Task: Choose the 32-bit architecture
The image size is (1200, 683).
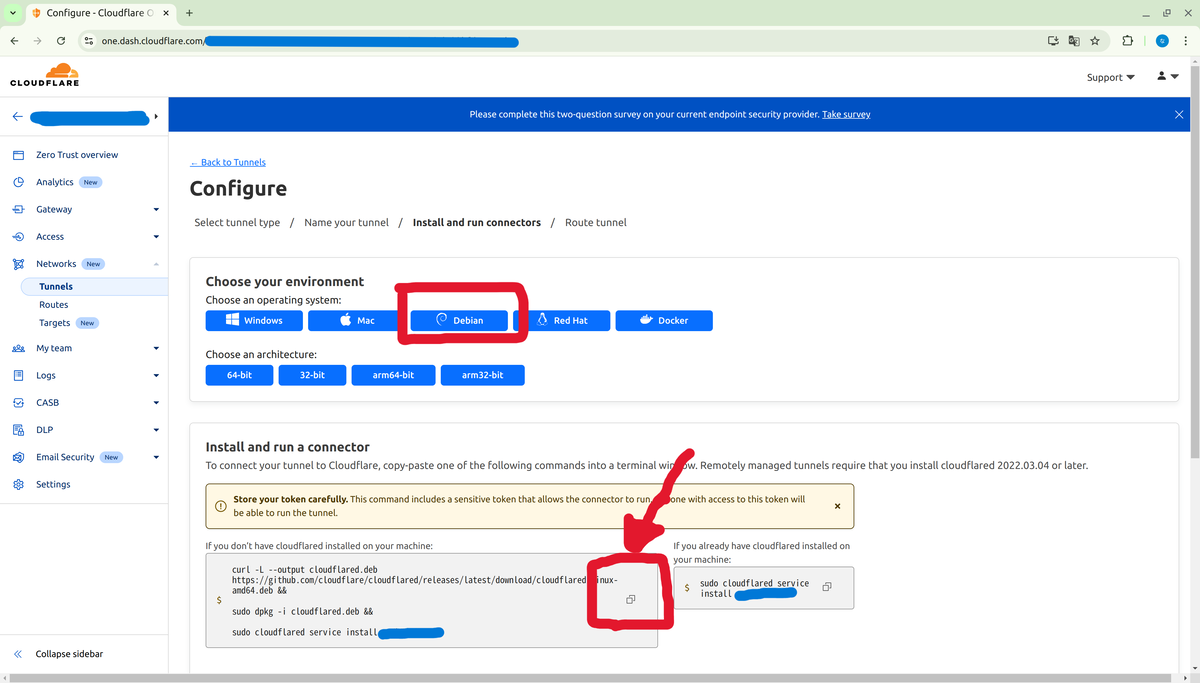Action: (x=312, y=375)
